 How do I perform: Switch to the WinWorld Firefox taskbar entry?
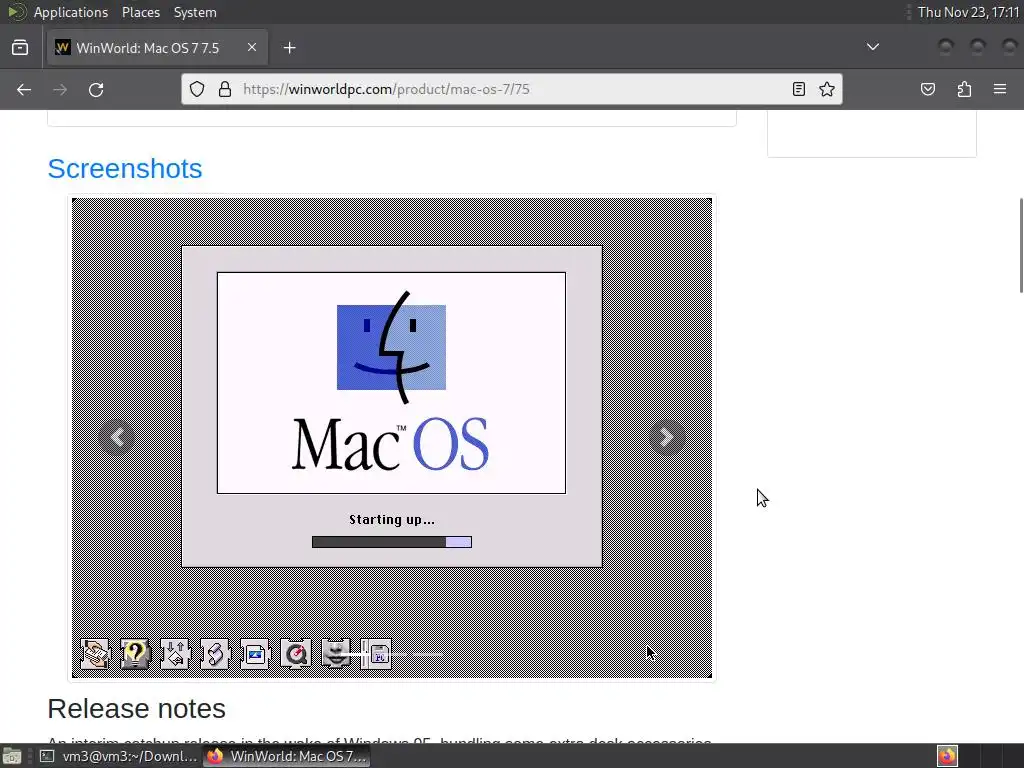coord(286,756)
